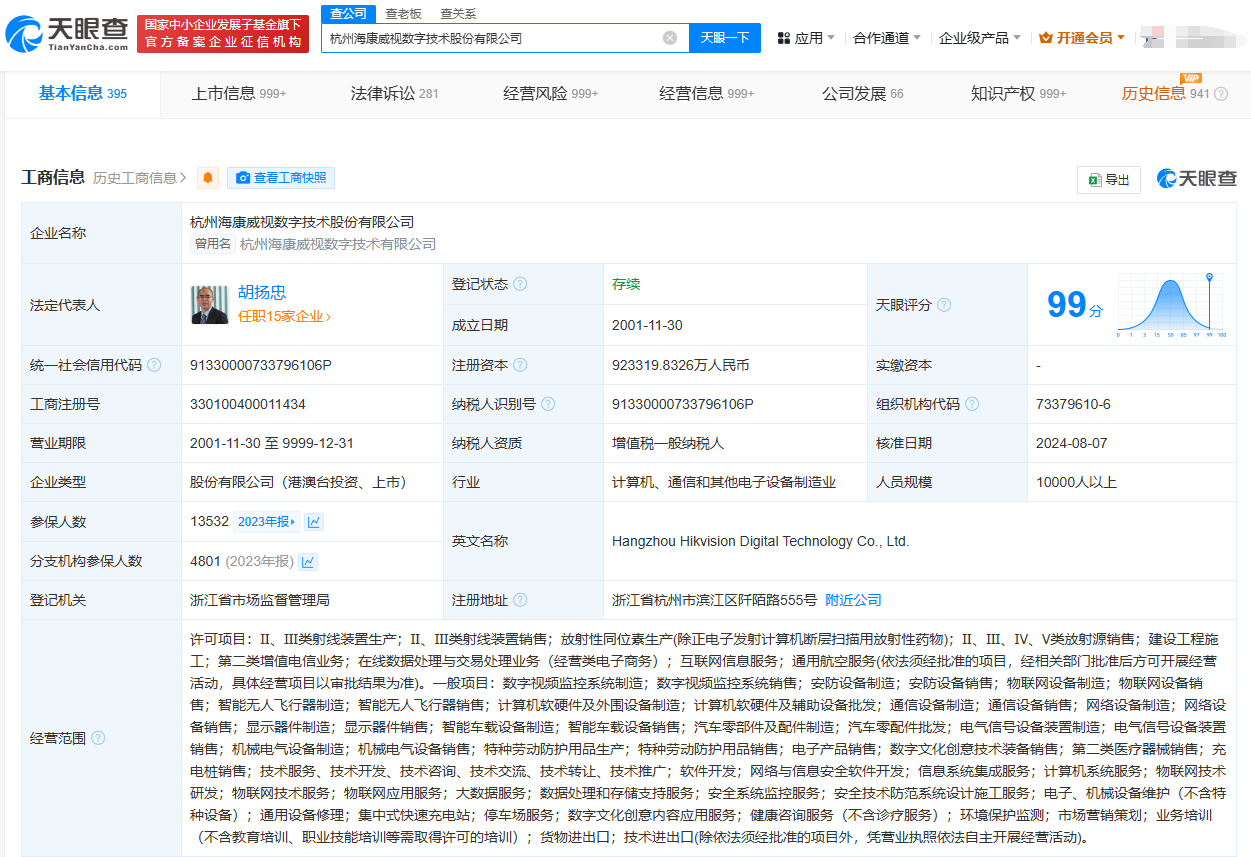Switch to the 查老板 search tab
The height and width of the screenshot is (857, 1251).
point(403,13)
